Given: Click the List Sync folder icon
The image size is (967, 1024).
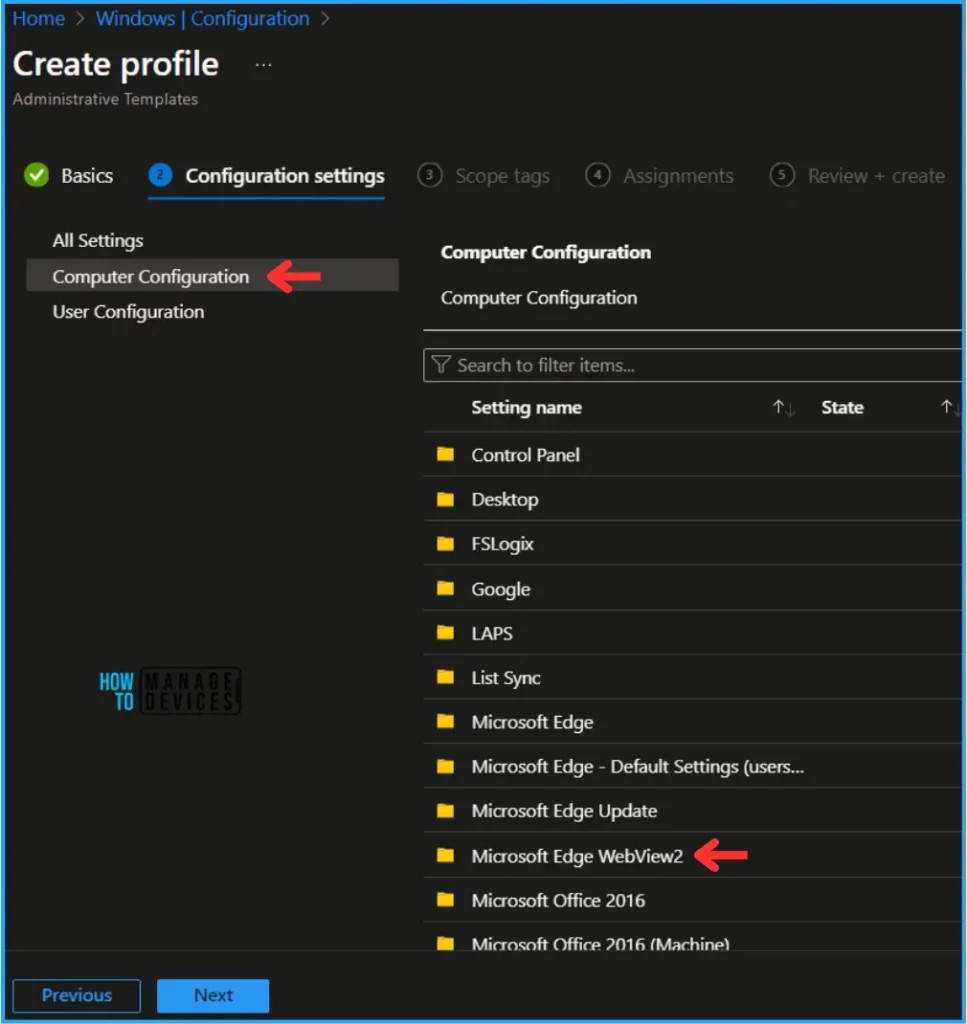Looking at the screenshot, I should pyautogui.click(x=445, y=677).
